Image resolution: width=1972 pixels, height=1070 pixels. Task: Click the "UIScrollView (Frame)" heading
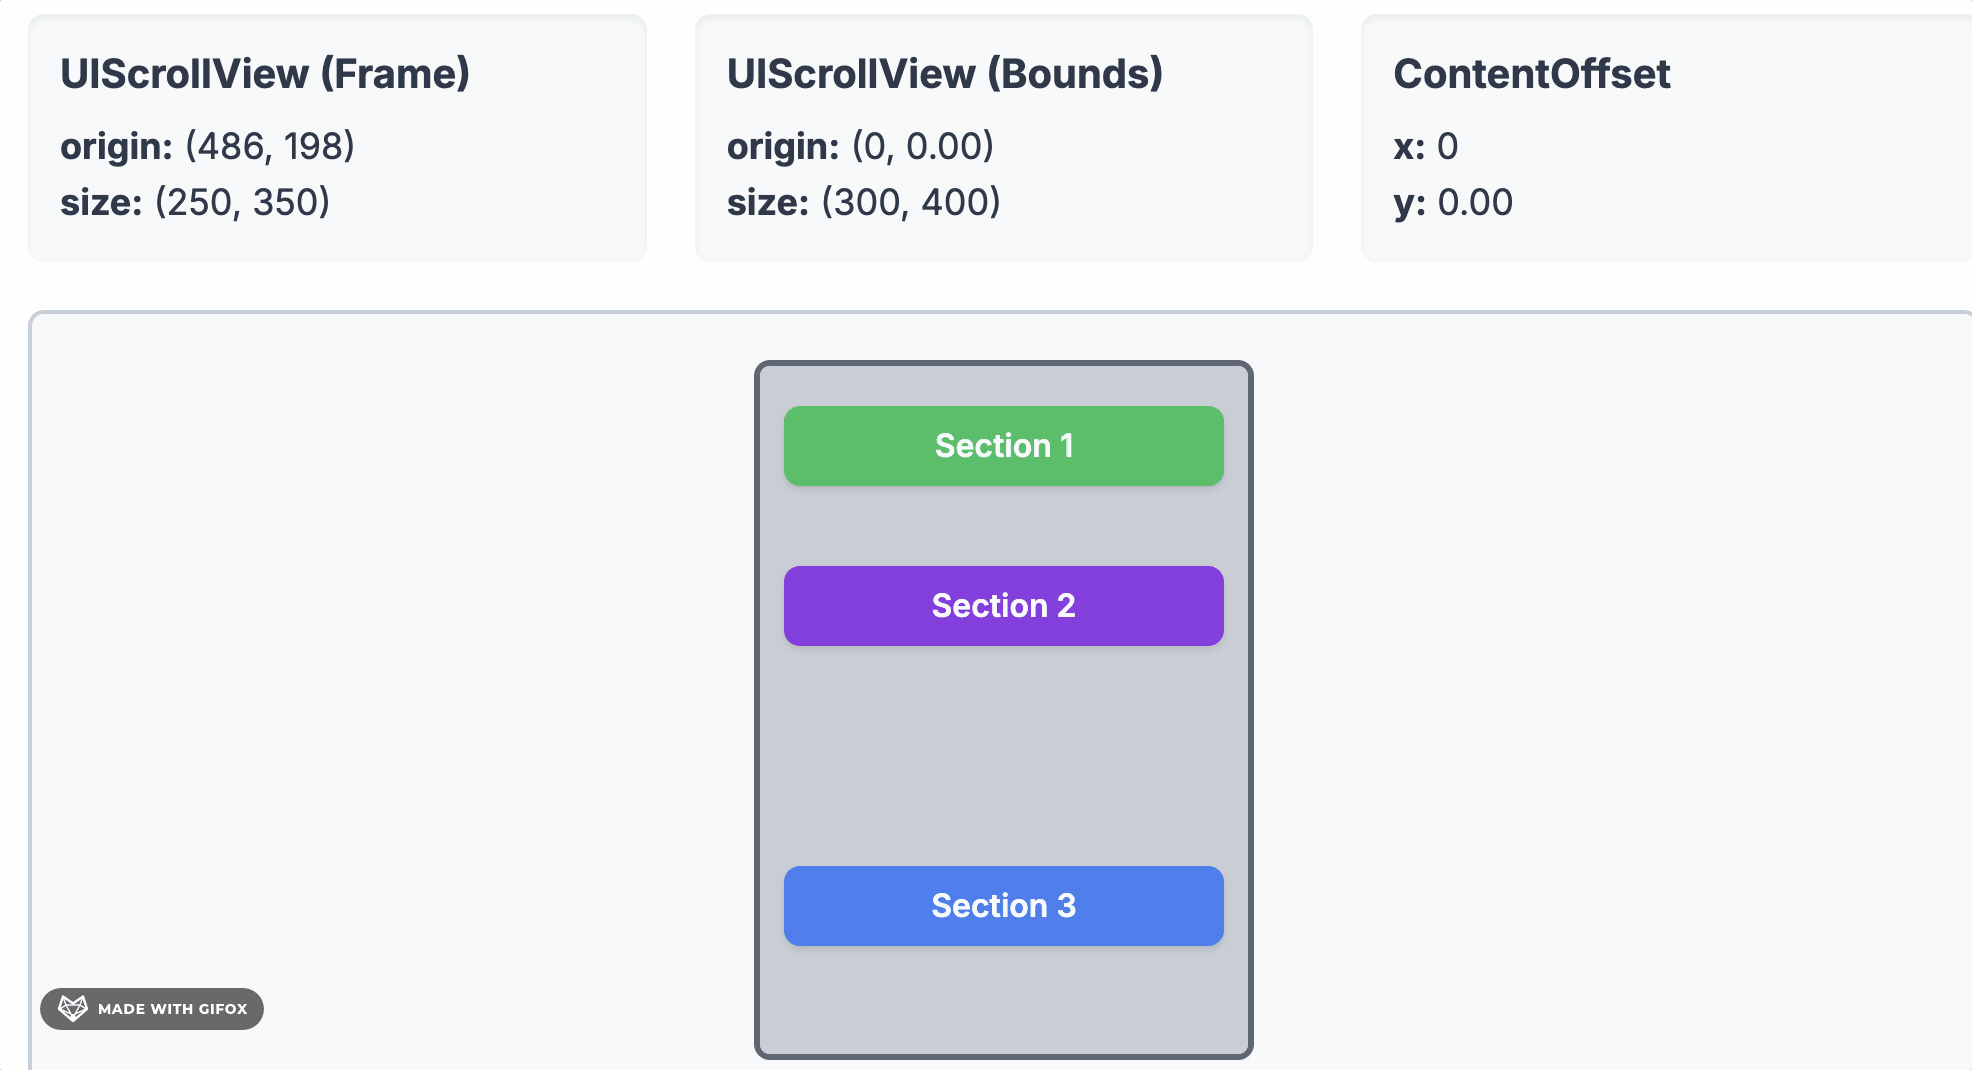click(x=265, y=74)
